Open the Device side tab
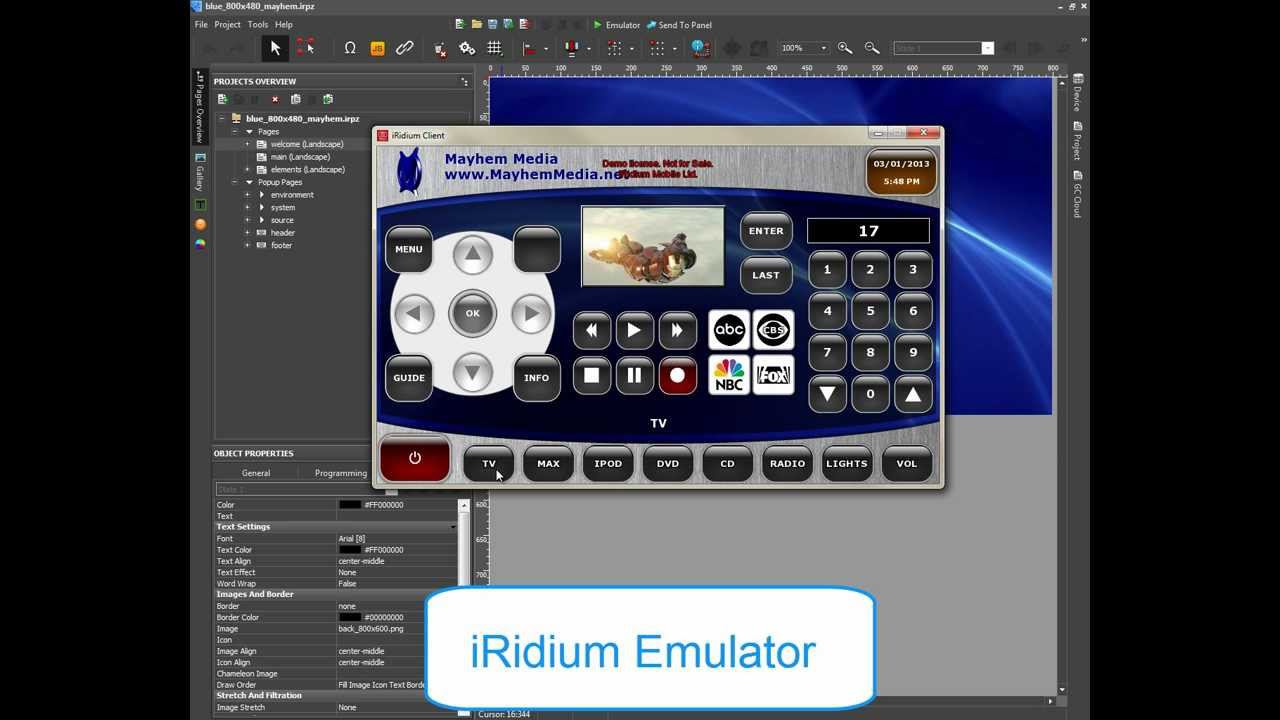The image size is (1280, 720). point(1078,93)
